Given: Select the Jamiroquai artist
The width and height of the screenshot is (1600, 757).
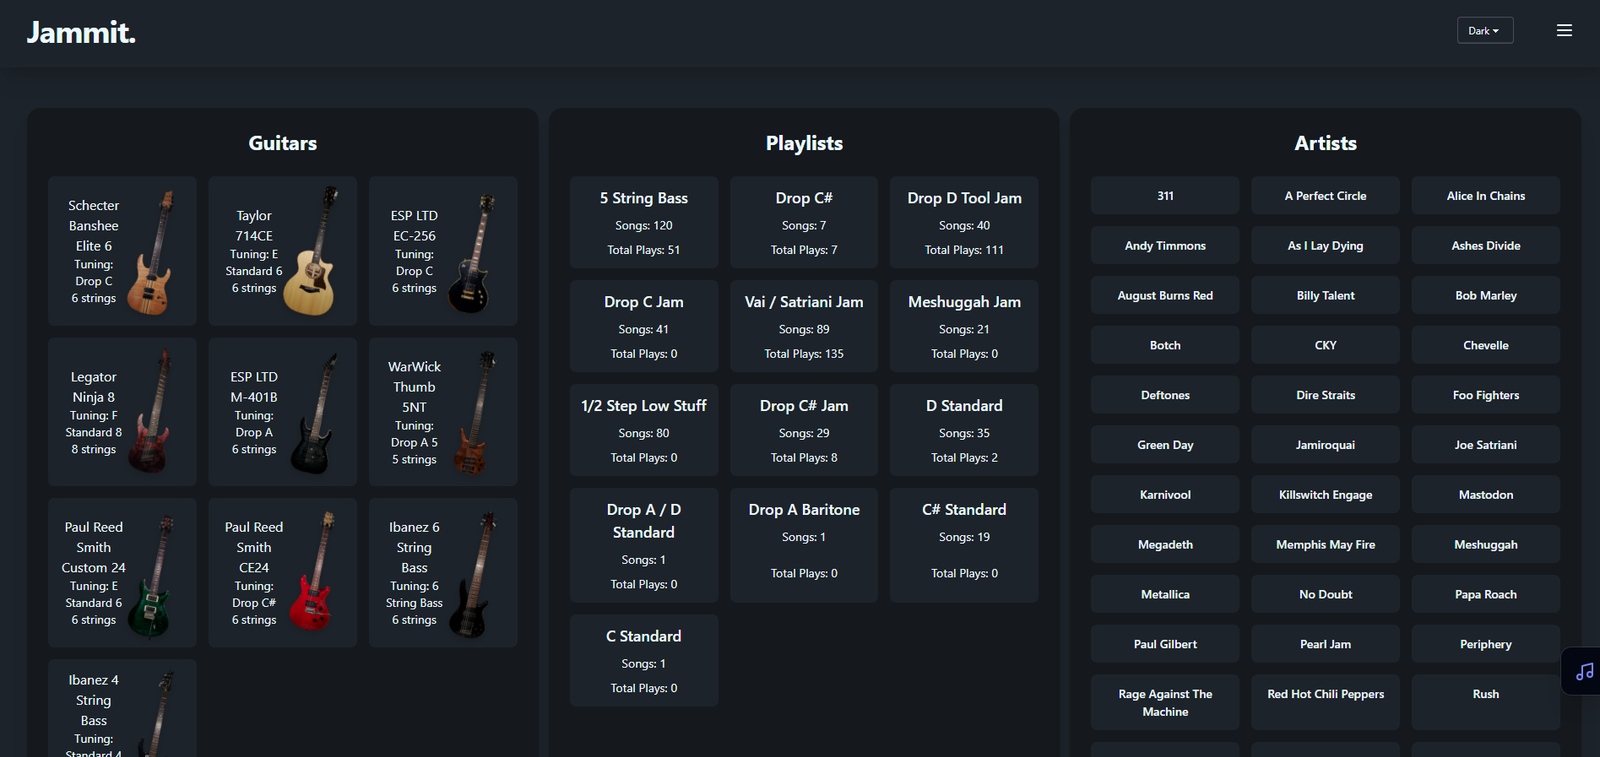Looking at the screenshot, I should coord(1325,445).
